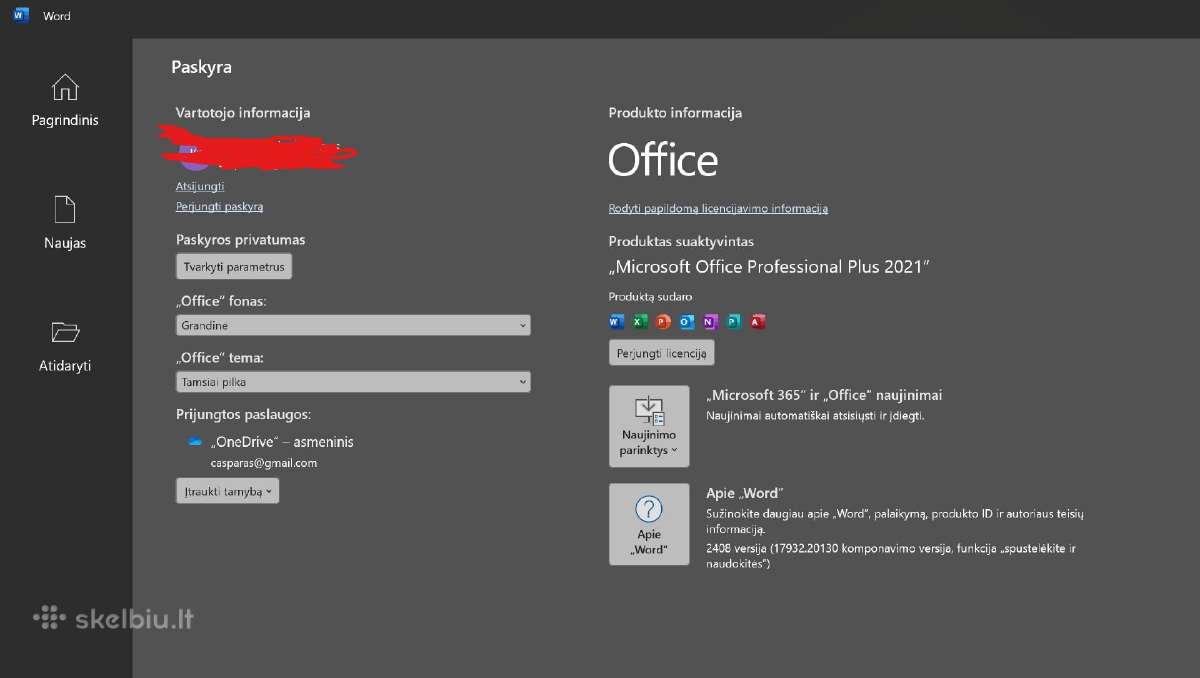Click the casparas@gmail.com email text
Image resolution: width=1200 pixels, height=678 pixels.
tap(264, 463)
